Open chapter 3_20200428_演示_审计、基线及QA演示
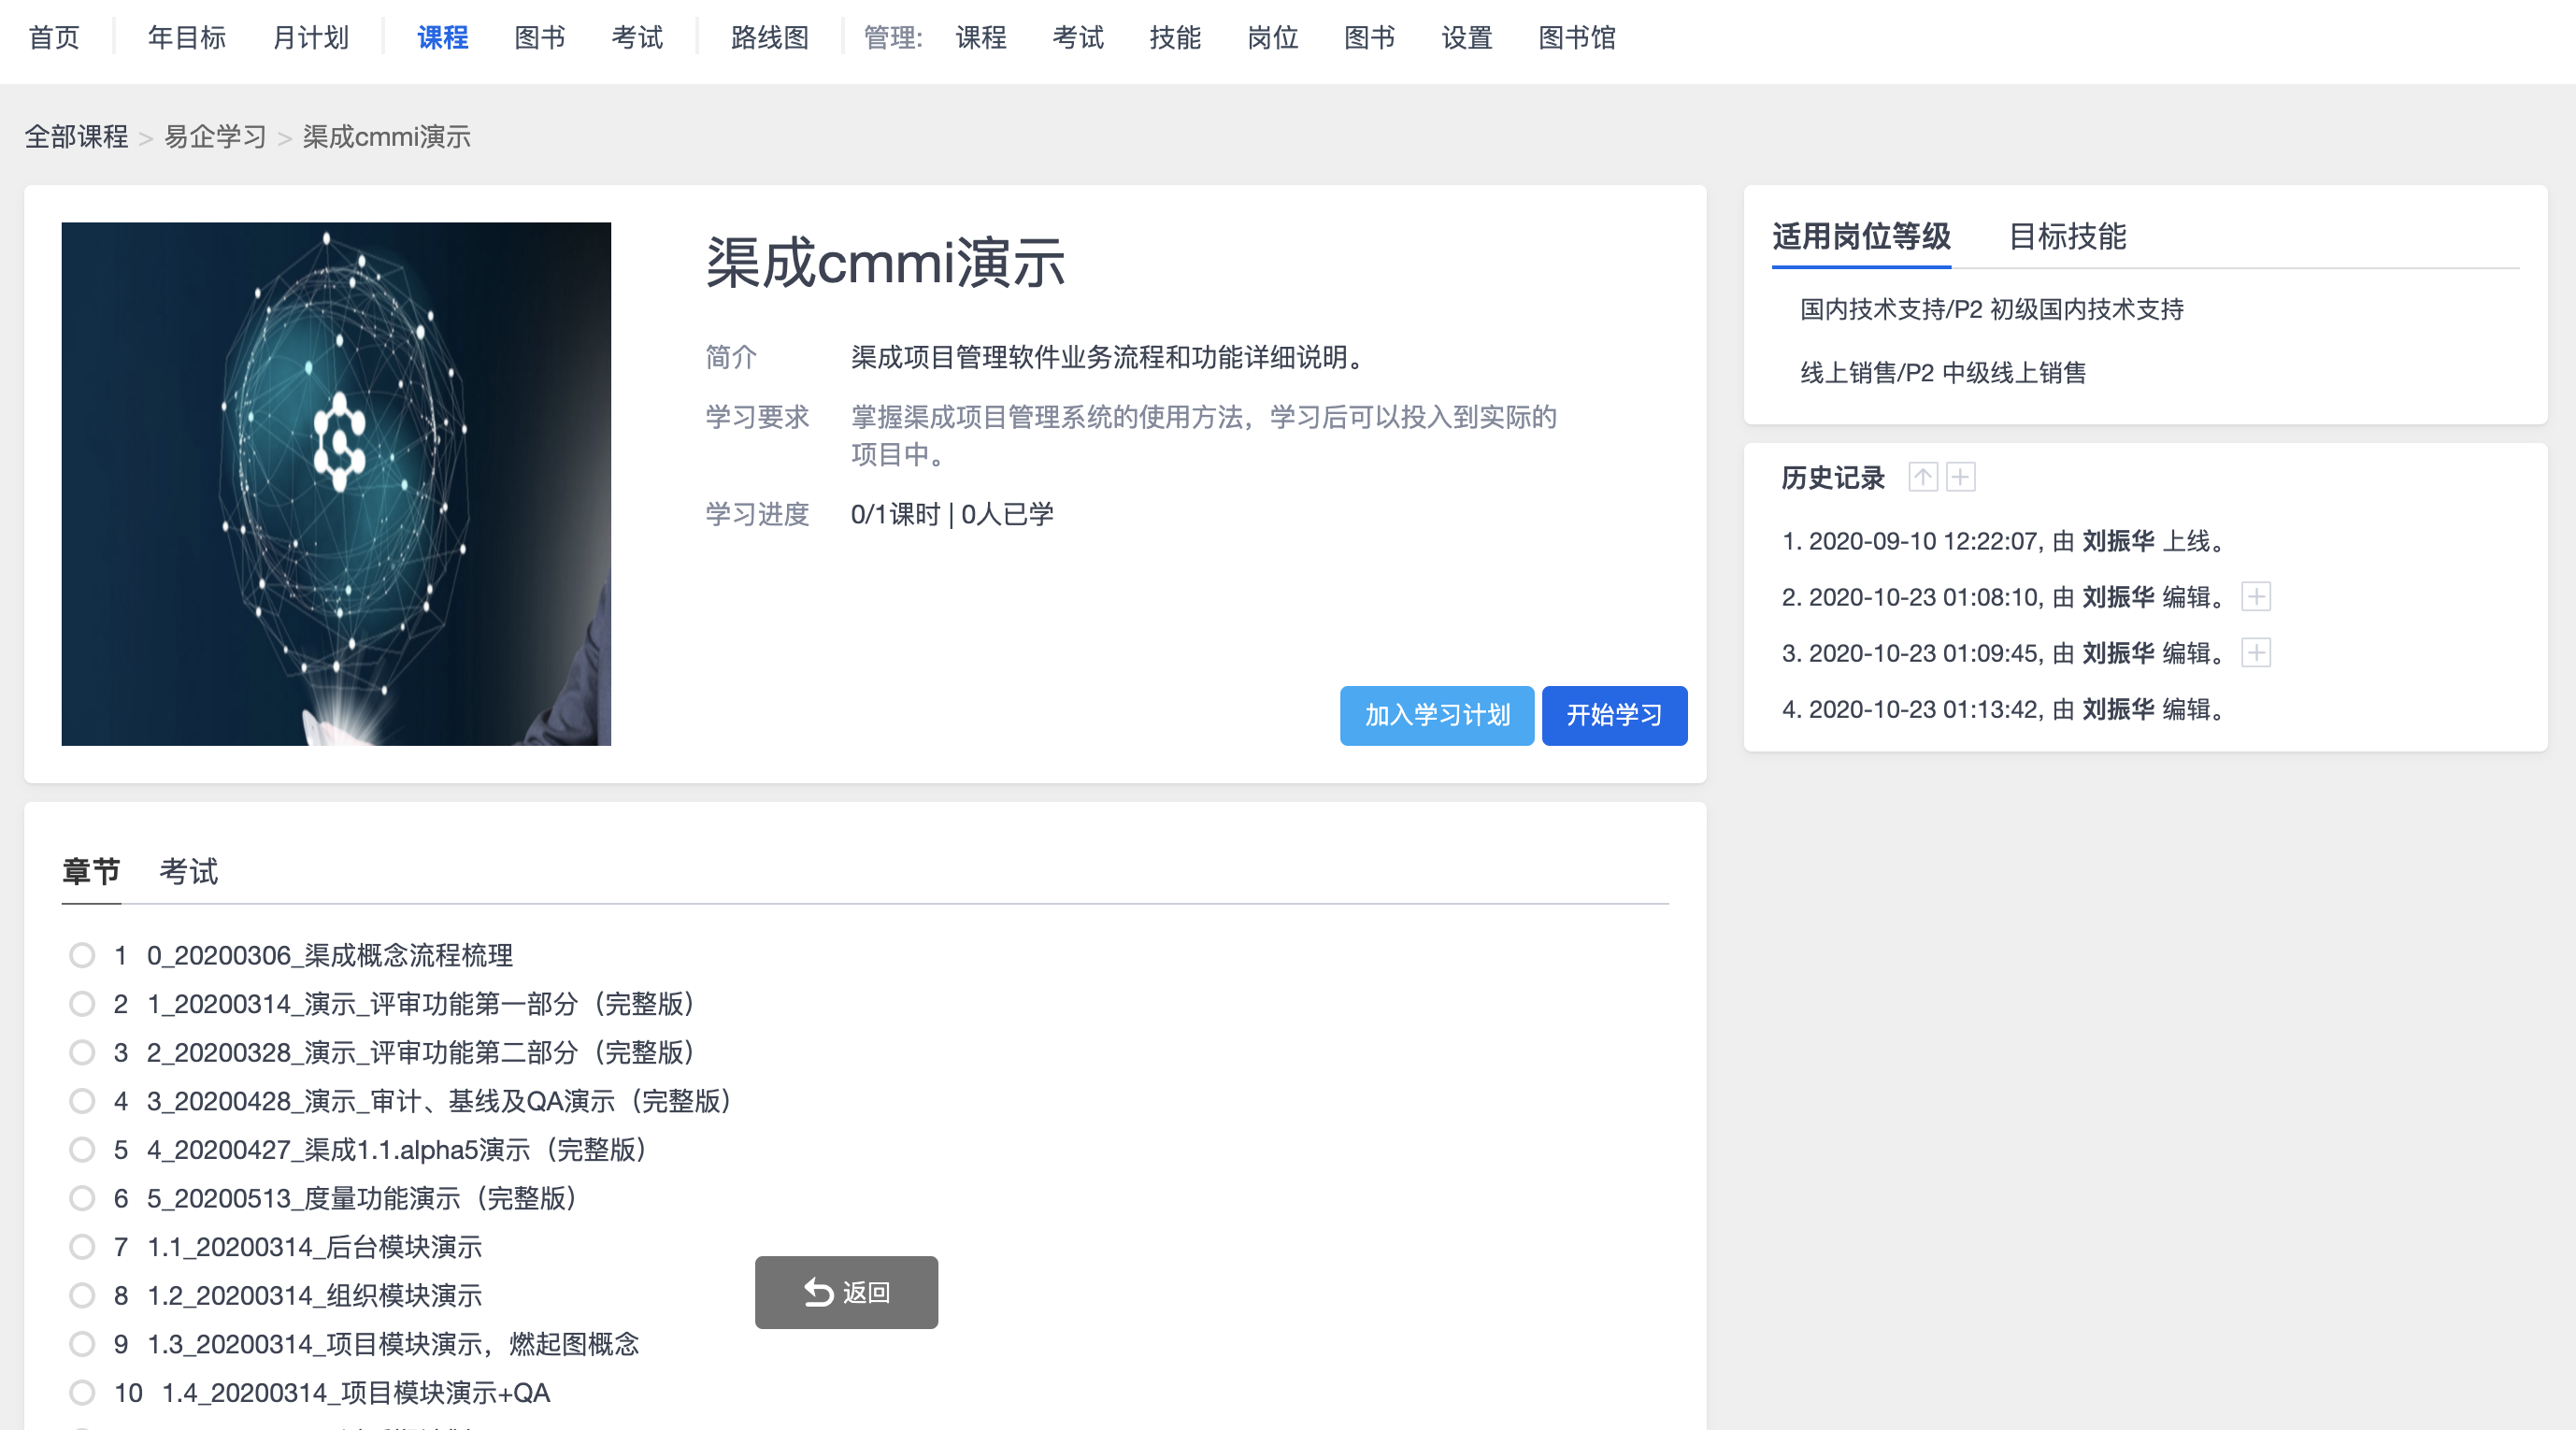 440,1101
